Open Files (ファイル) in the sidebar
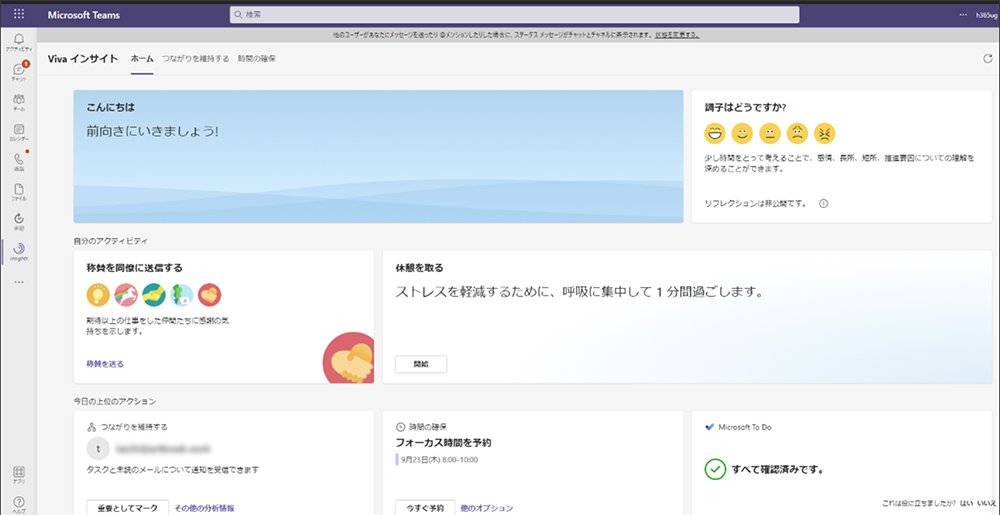The image size is (1000, 515). tap(18, 192)
